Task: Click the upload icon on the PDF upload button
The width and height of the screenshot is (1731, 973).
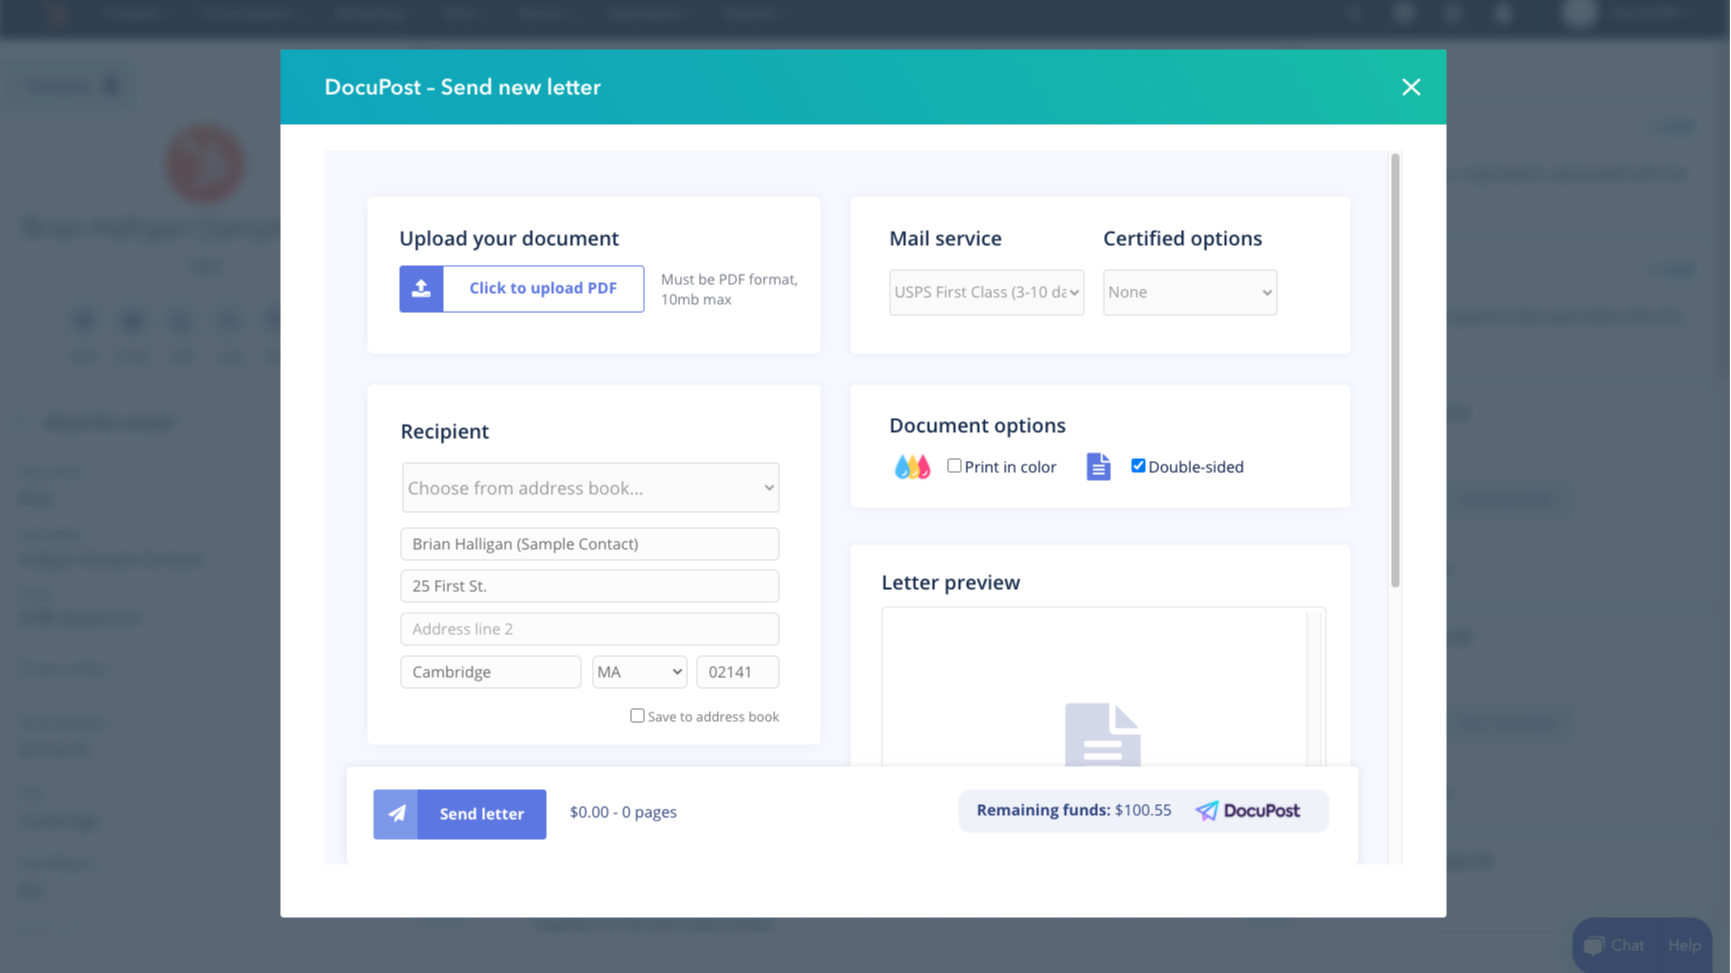Action: (421, 288)
